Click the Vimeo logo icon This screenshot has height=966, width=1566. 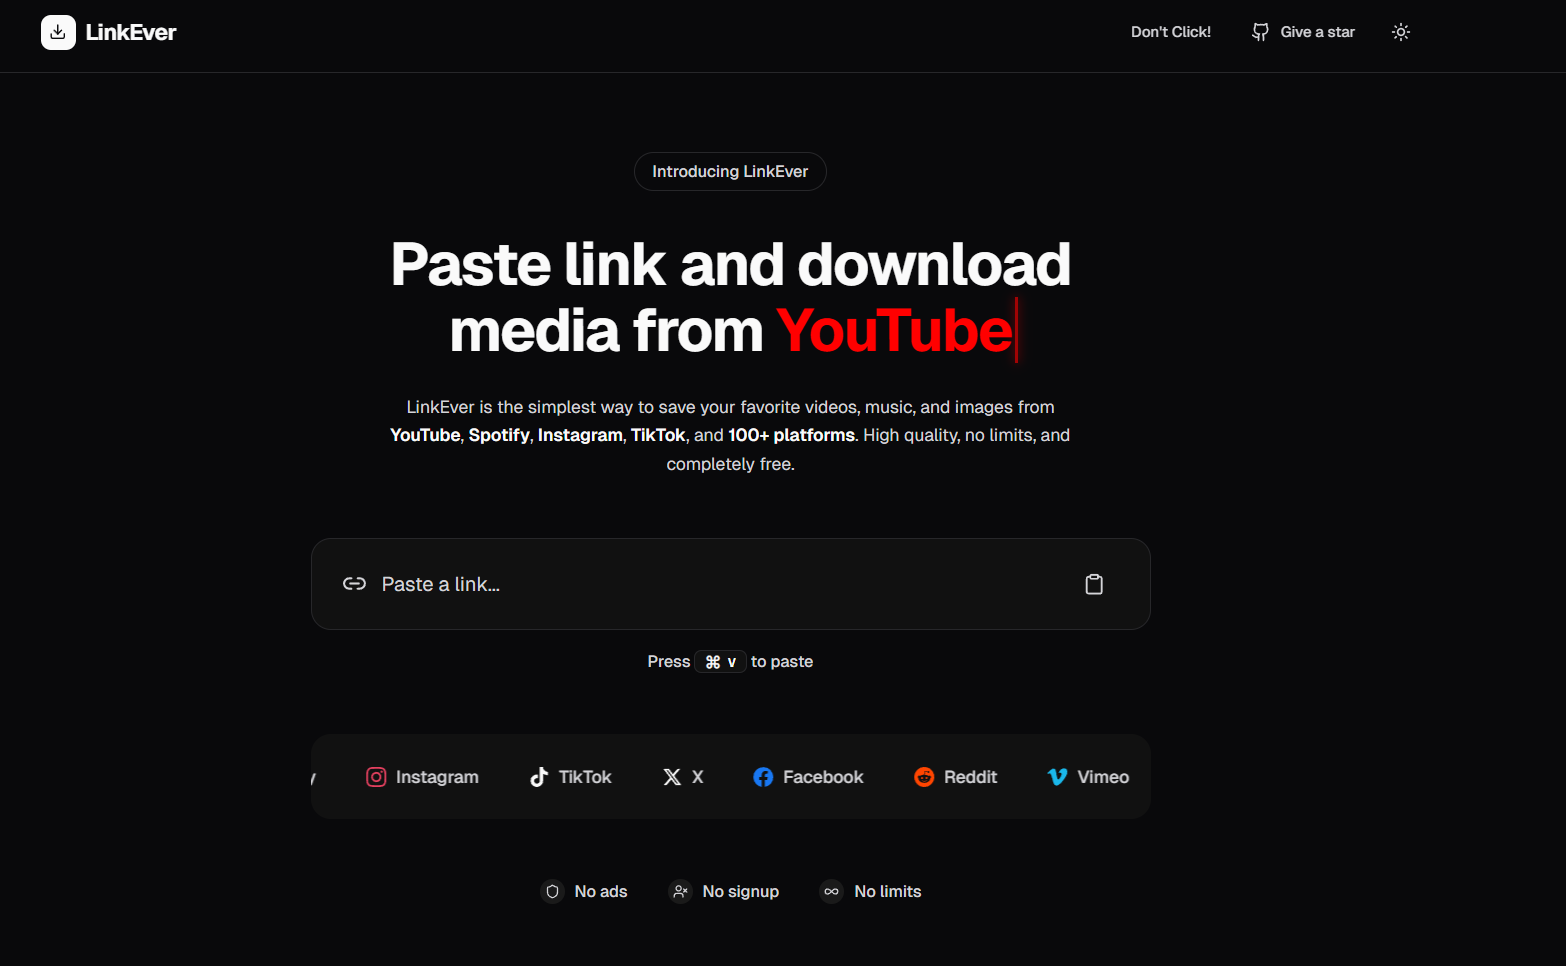[x=1057, y=777]
